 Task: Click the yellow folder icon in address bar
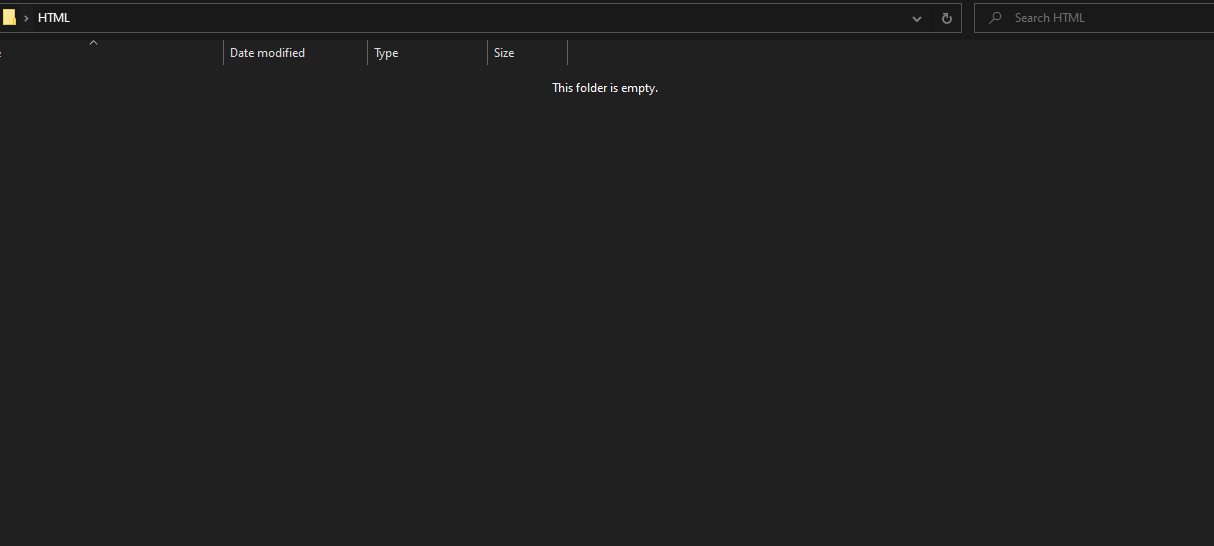(x=9, y=18)
